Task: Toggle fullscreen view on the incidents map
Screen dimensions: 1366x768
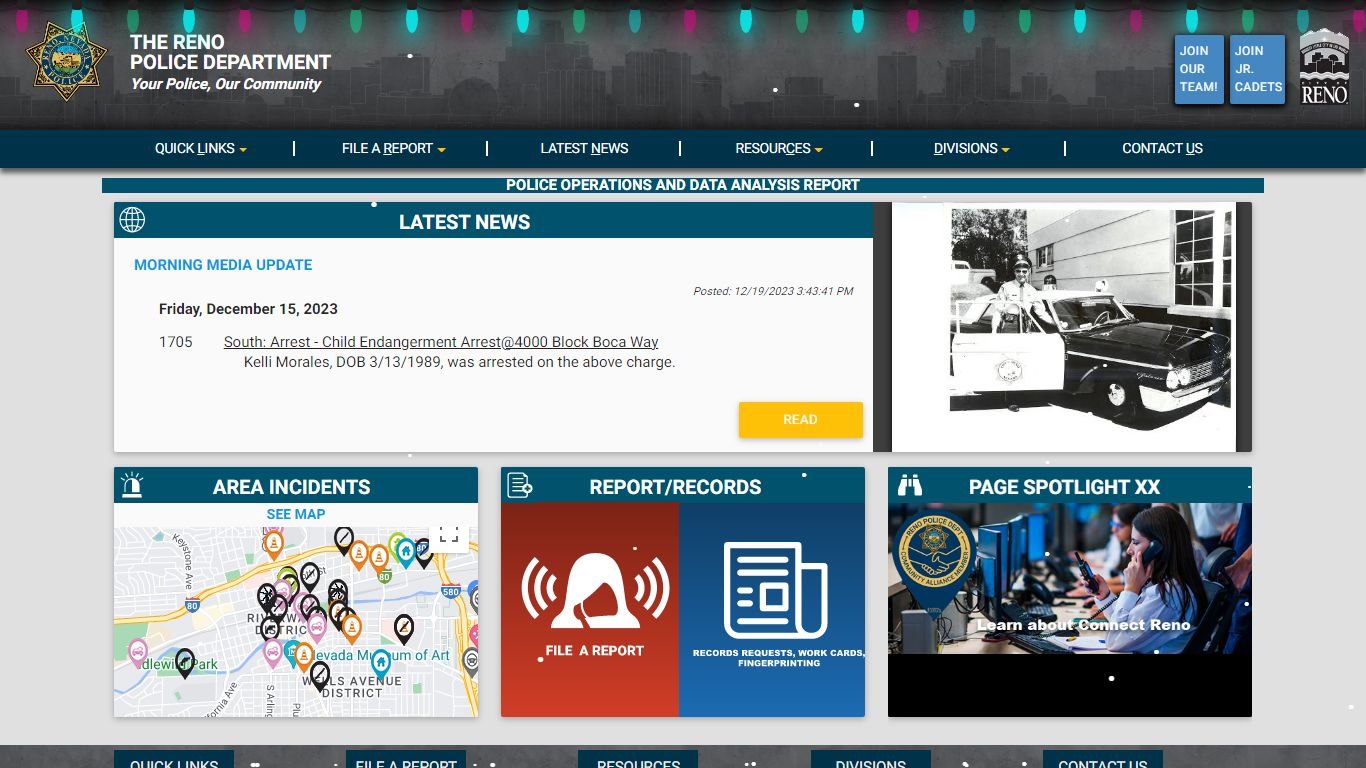Action: point(449,534)
